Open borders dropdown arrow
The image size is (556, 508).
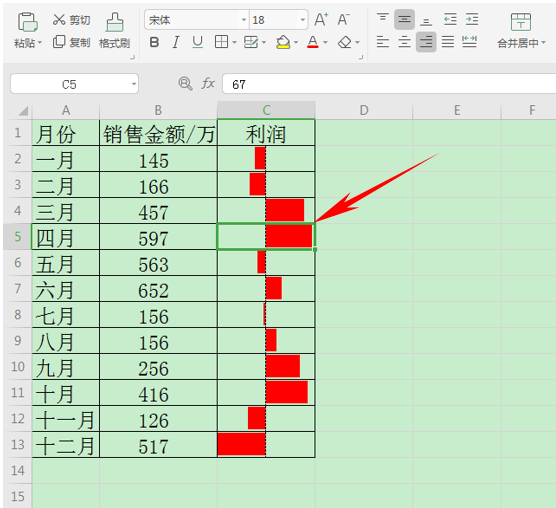click(234, 43)
